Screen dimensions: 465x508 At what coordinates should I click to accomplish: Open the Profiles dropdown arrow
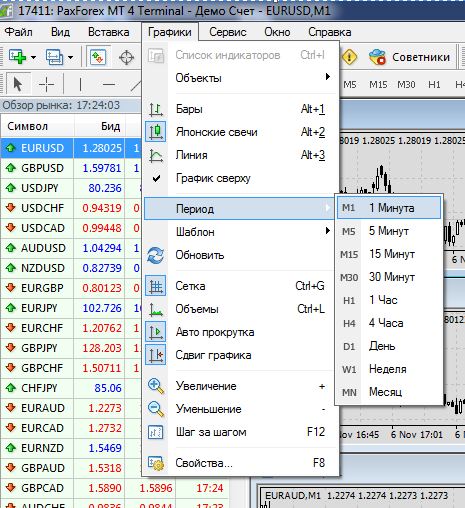tap(70, 57)
